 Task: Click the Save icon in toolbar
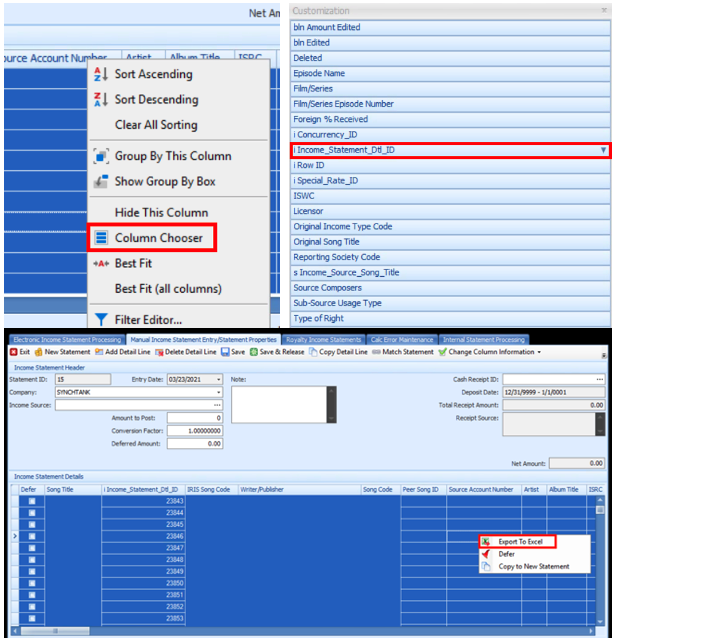coord(225,352)
